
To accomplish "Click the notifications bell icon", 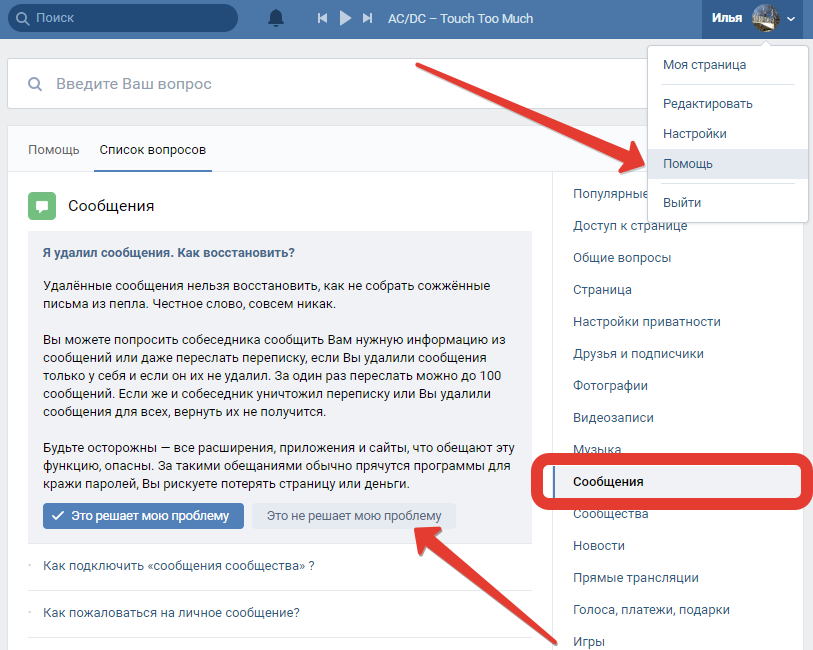I will [x=276, y=19].
